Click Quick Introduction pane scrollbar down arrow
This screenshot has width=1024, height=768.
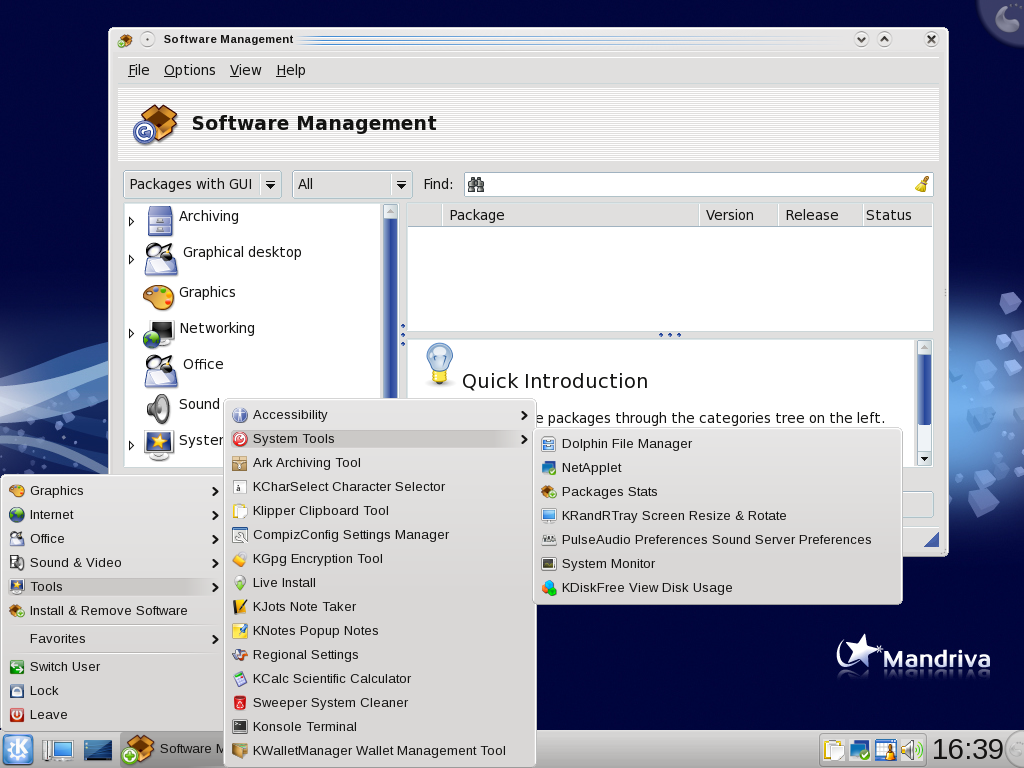pyautogui.click(x=924, y=458)
